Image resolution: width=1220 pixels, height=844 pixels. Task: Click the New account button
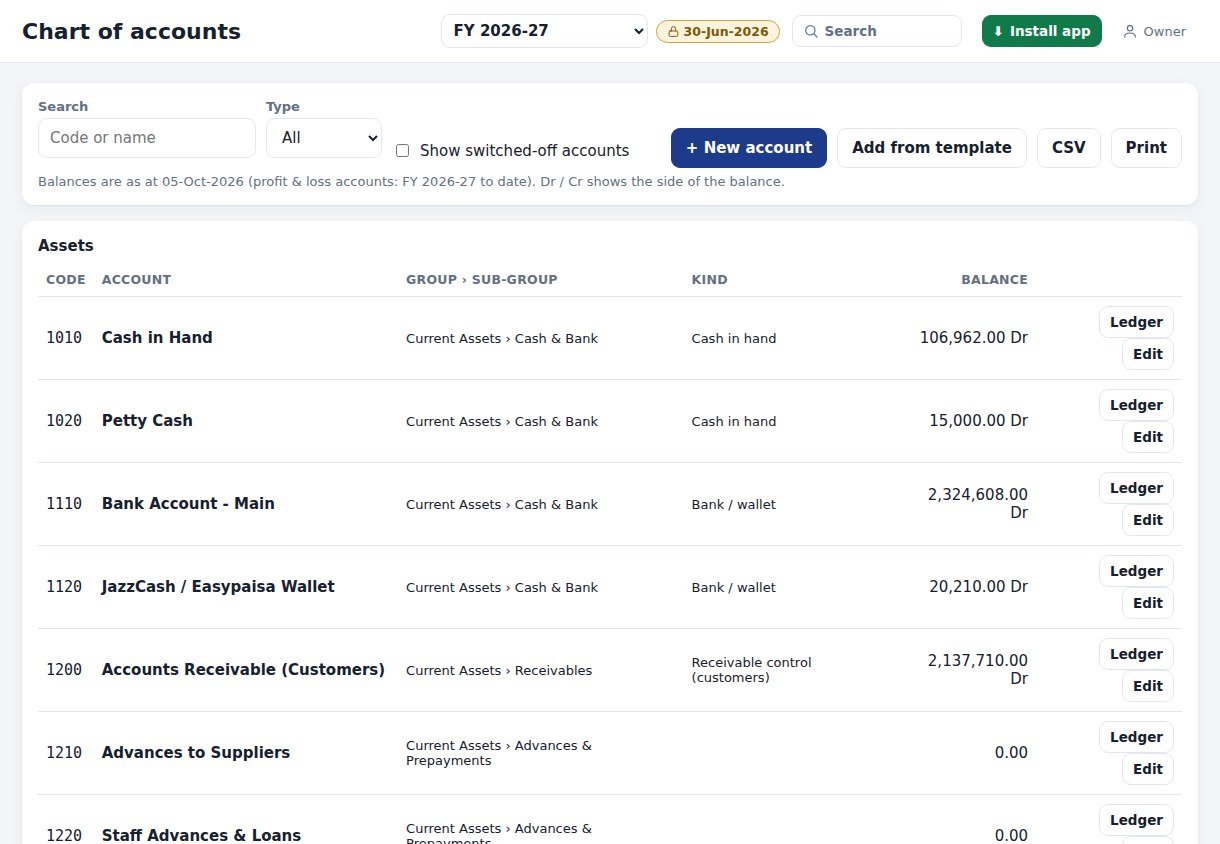pos(749,148)
